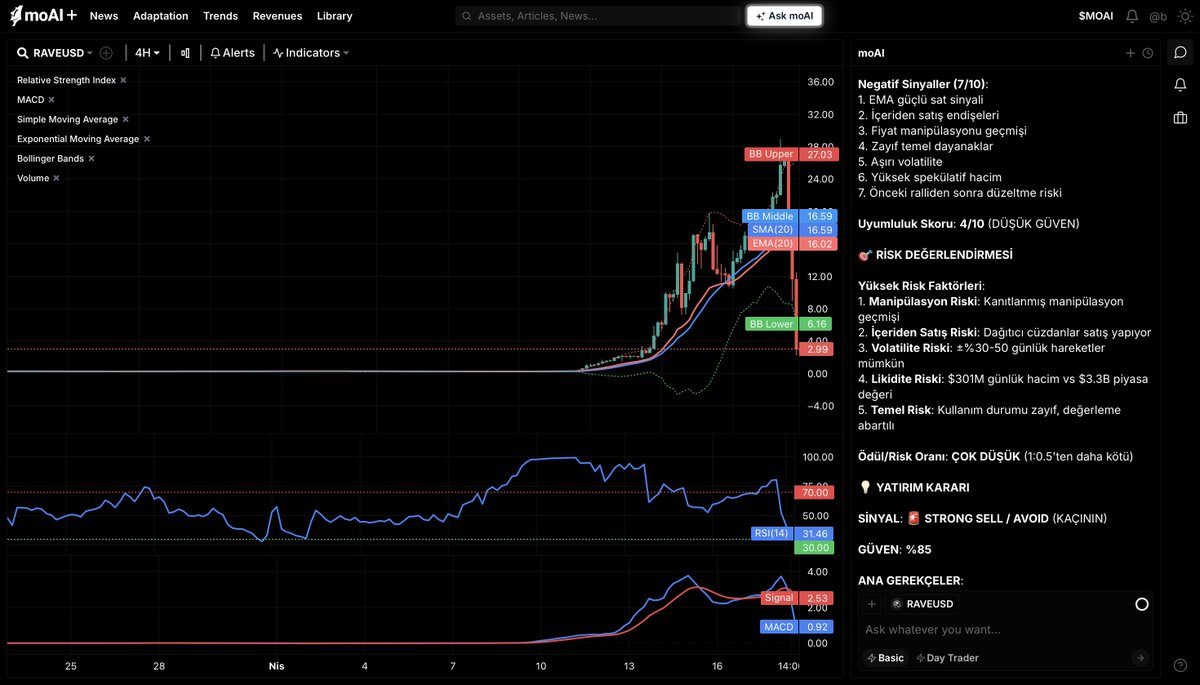
Task: Open the Library section
Action: pos(334,16)
